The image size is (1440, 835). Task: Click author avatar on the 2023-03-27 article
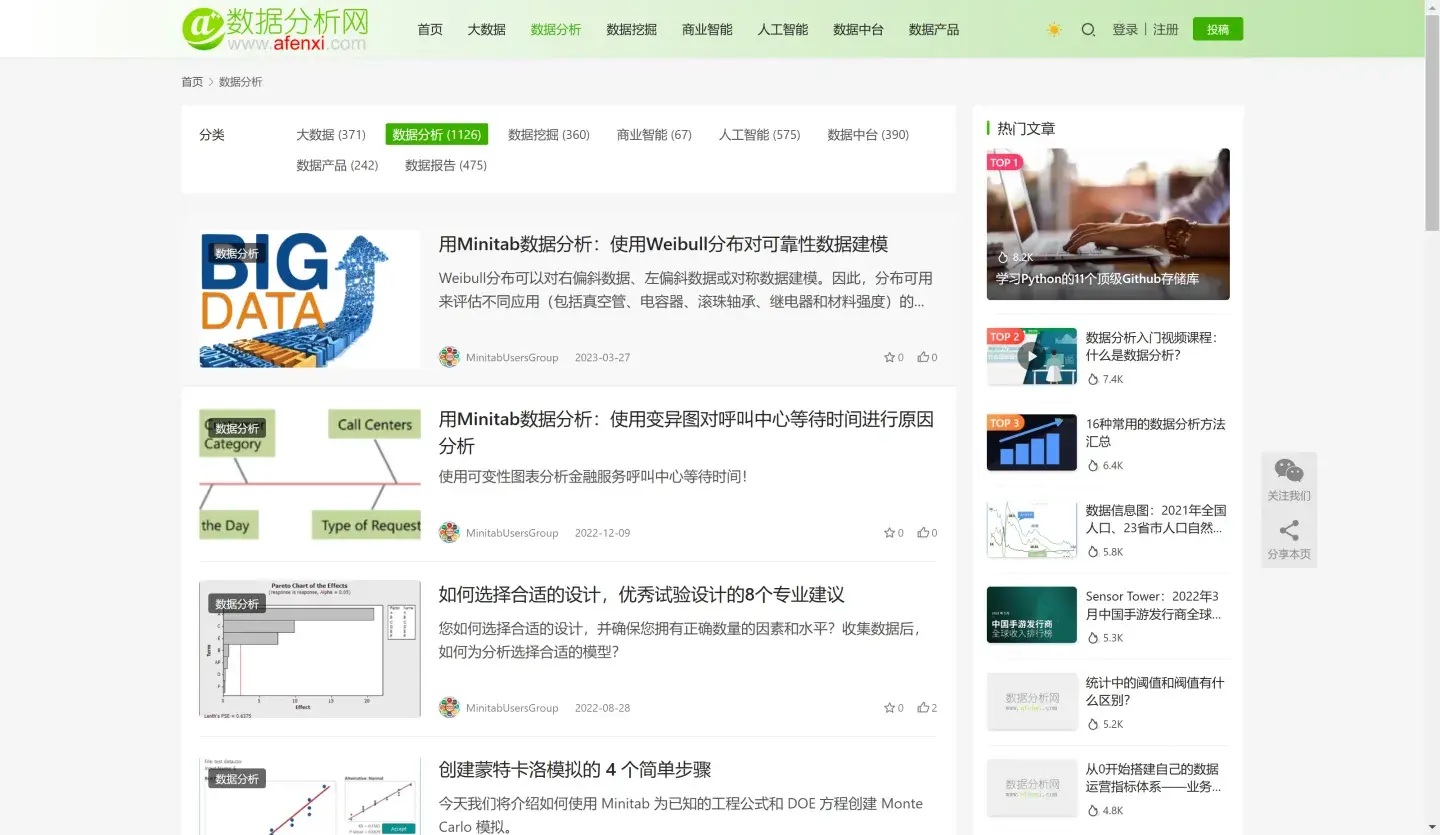(x=449, y=357)
